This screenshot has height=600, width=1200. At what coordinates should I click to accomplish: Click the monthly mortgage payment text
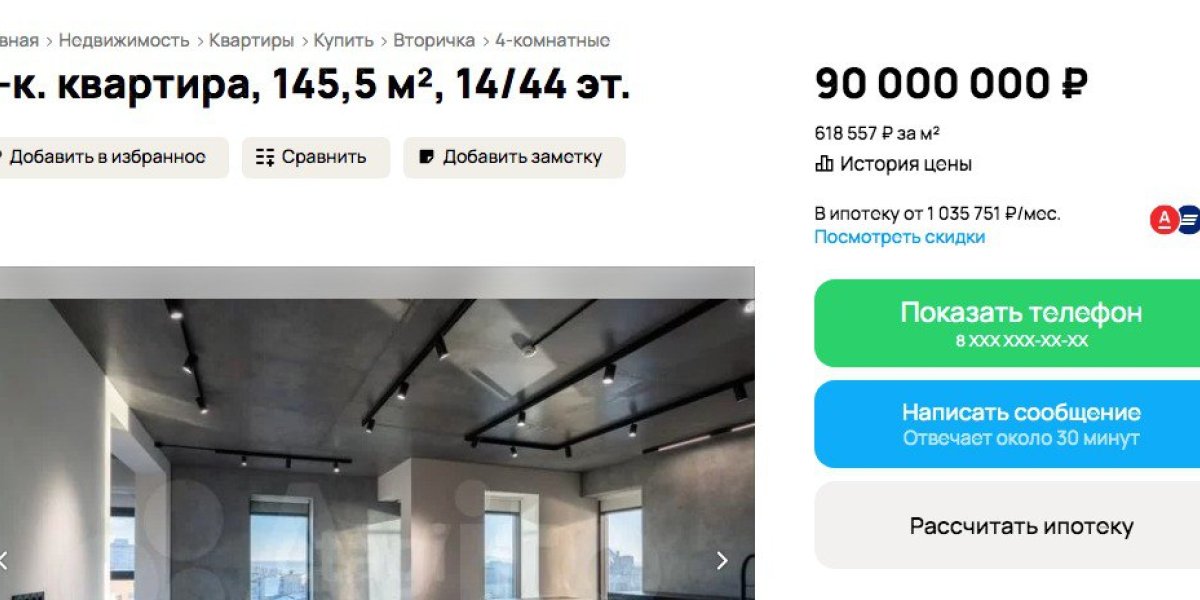pyautogui.click(x=937, y=213)
